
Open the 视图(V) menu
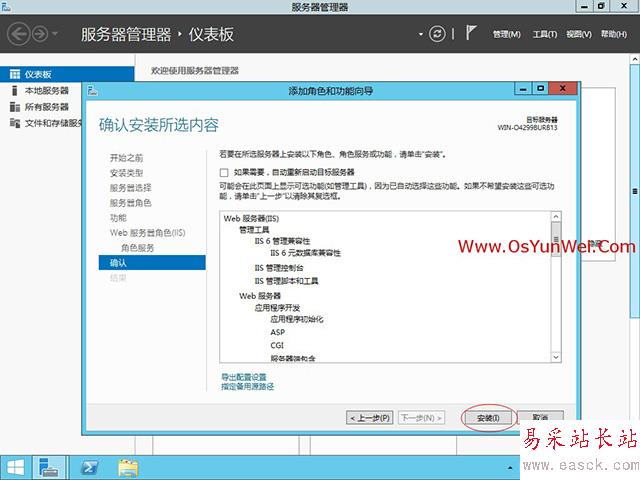[579, 35]
